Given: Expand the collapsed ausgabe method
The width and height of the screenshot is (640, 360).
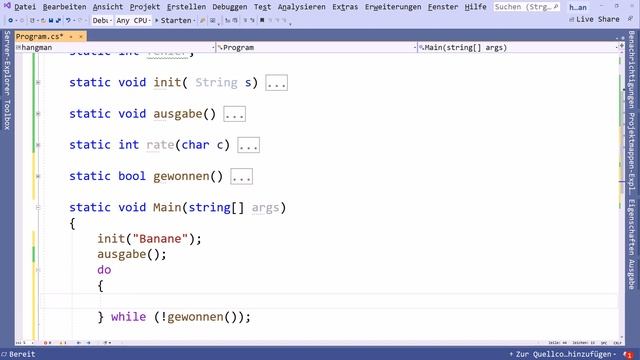Looking at the screenshot, I should tap(38, 114).
